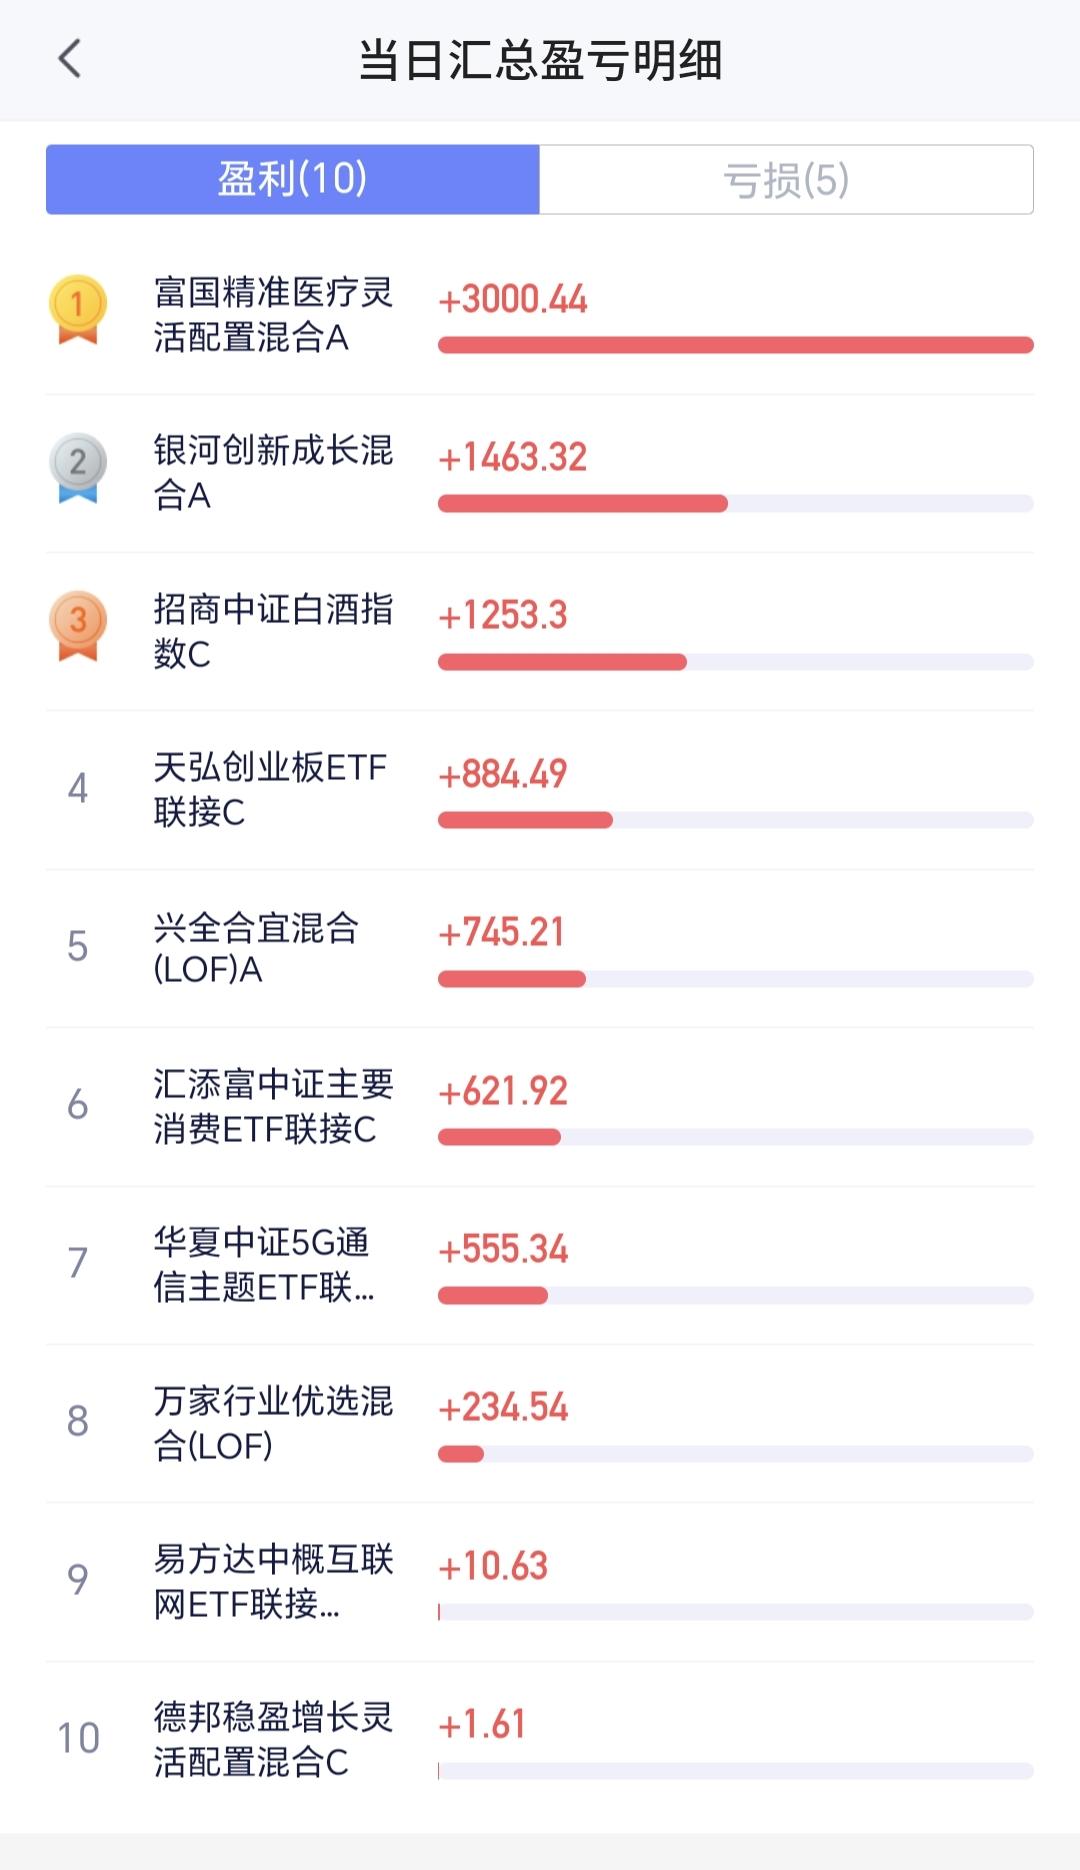1080x1870 pixels.
Task: Switch to the 盈利(10) tab
Action: pyautogui.click(x=293, y=179)
